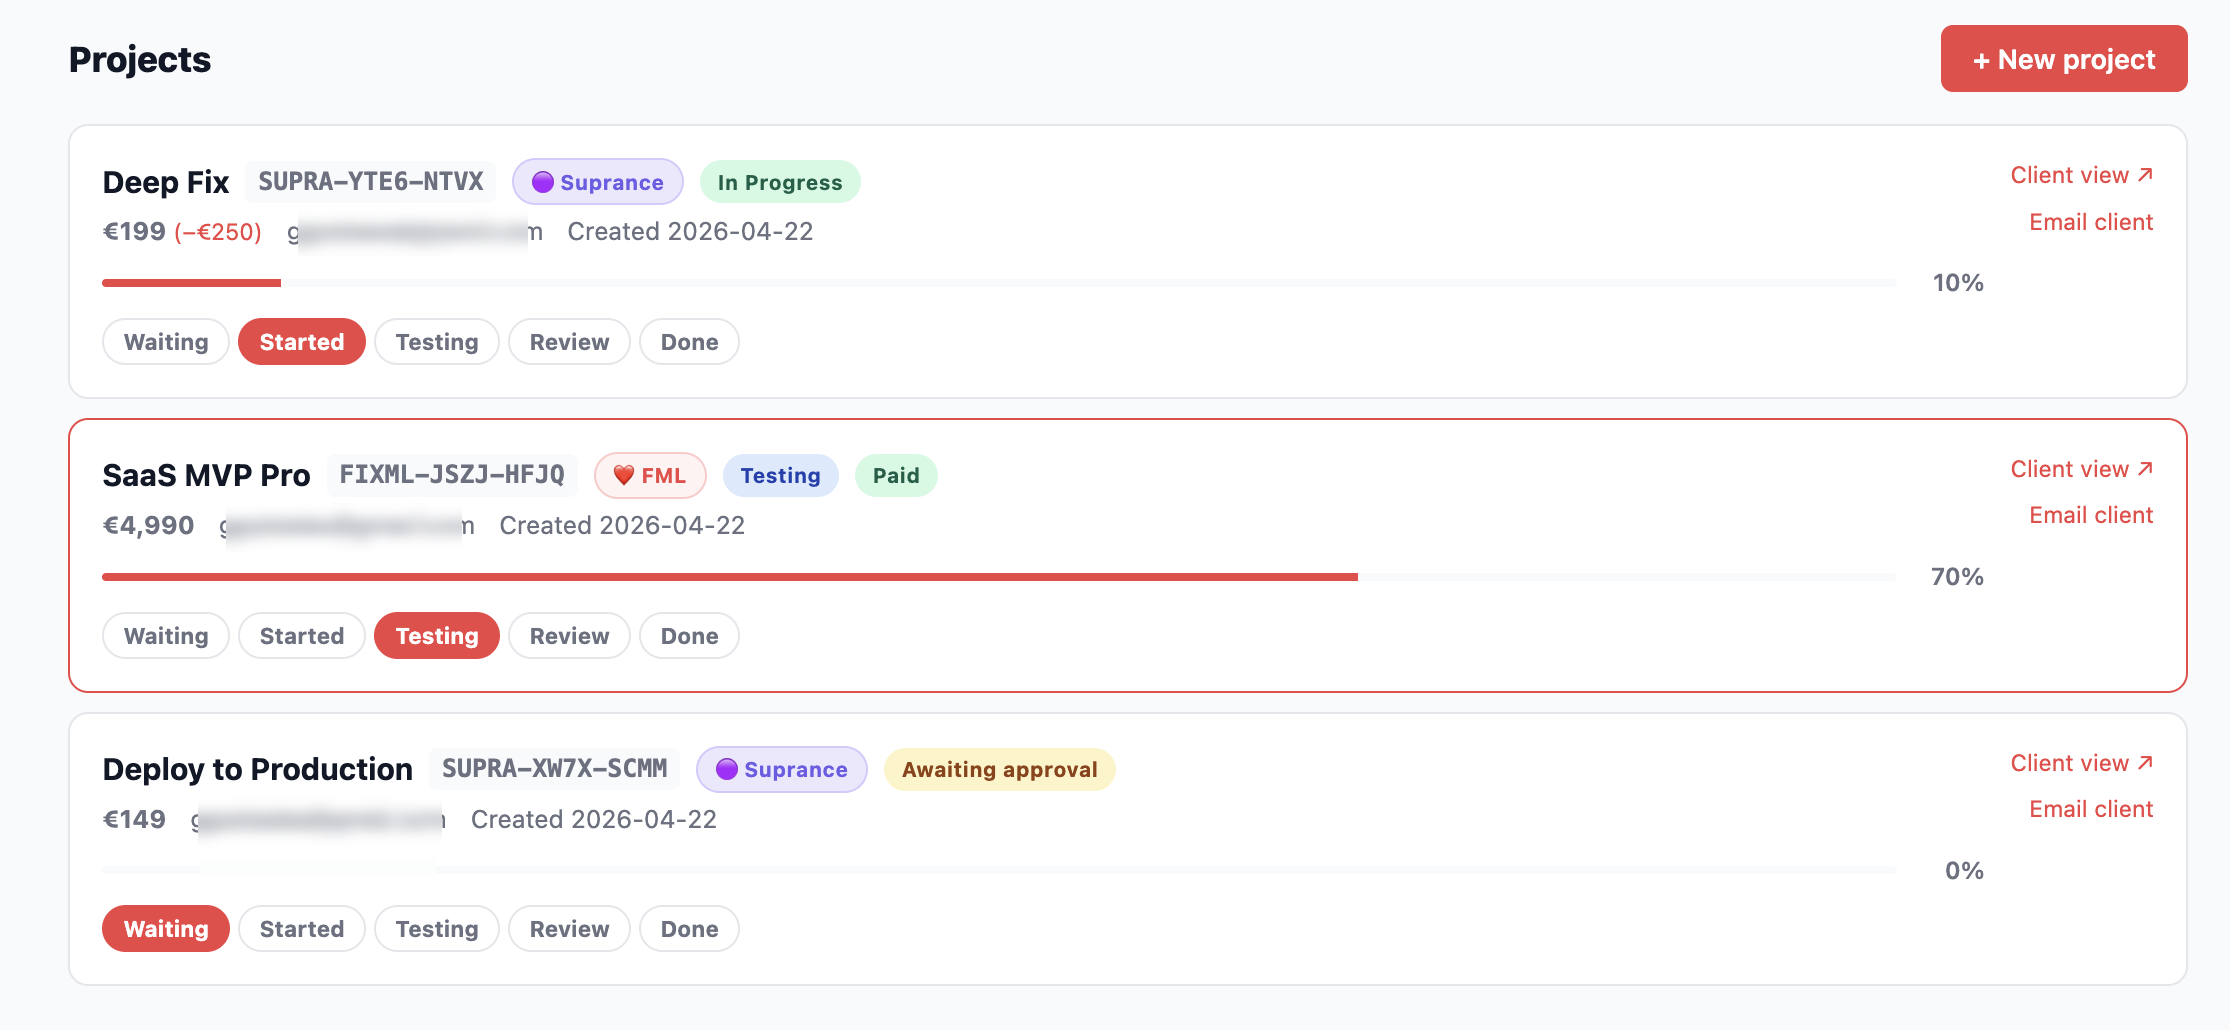This screenshot has width=2230, height=1030.
Task: Click the Deploy to Production title
Action: tap(257, 769)
